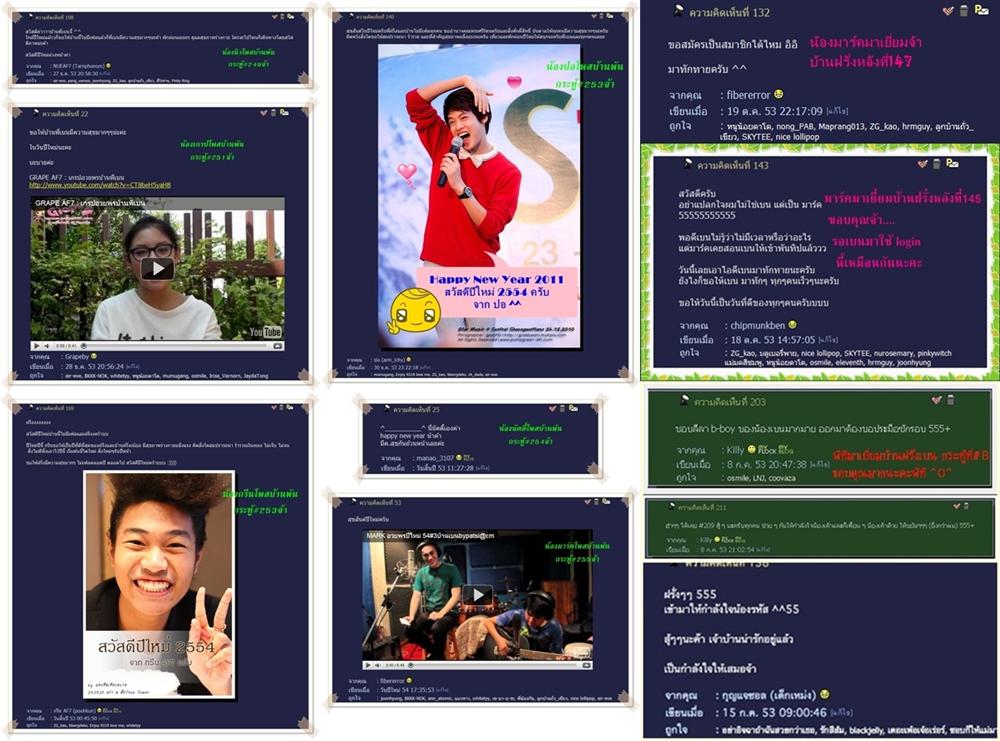Viewport: 1000px width, 741px height.
Task: Click the trash bin icon on comment 143
Action: 936,164
